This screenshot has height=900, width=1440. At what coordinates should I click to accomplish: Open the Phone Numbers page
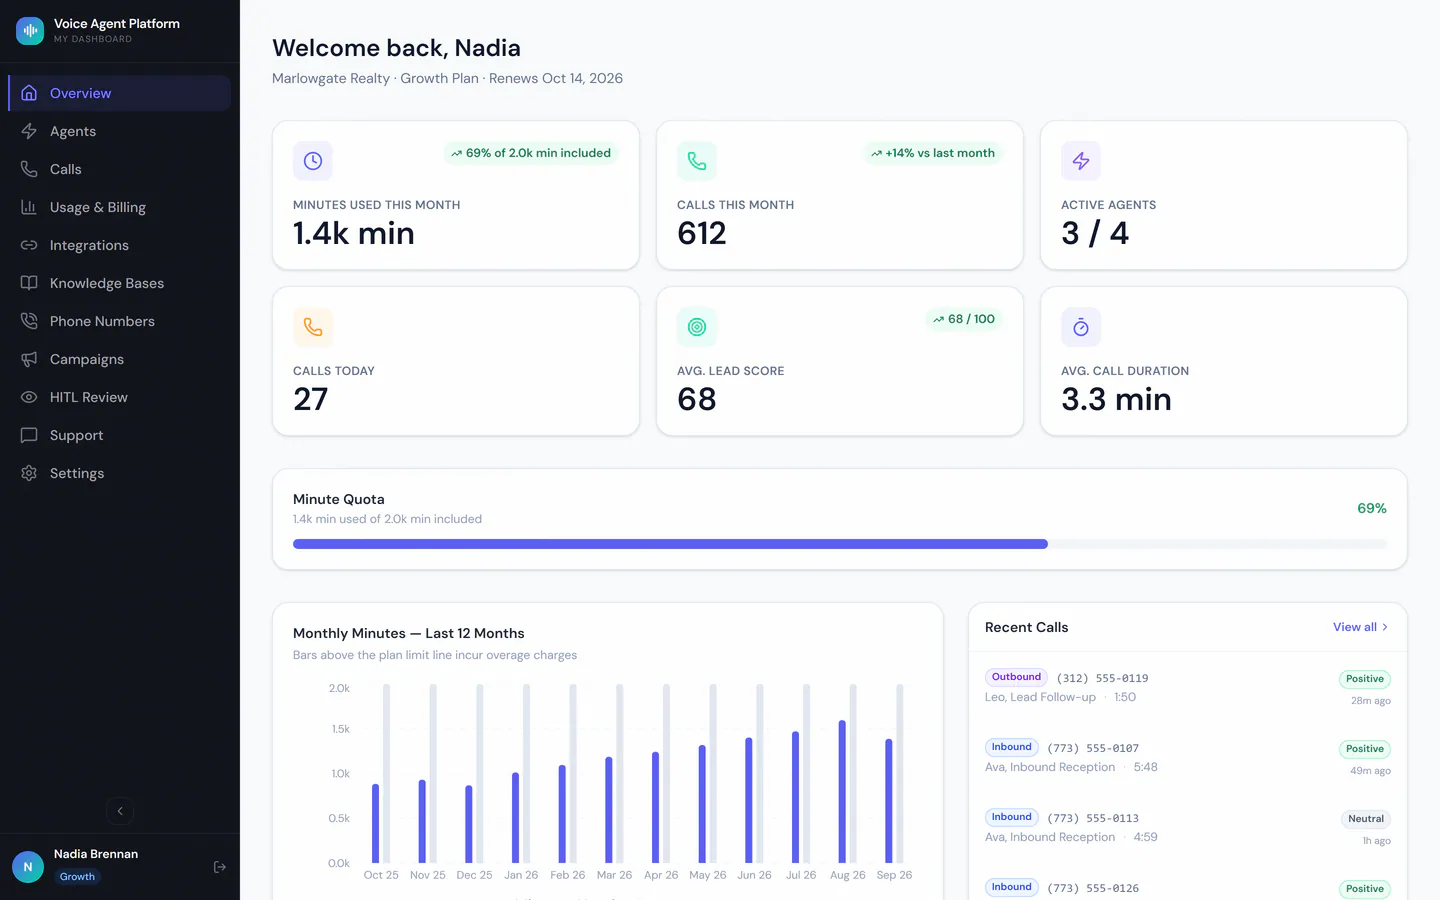click(x=120, y=321)
